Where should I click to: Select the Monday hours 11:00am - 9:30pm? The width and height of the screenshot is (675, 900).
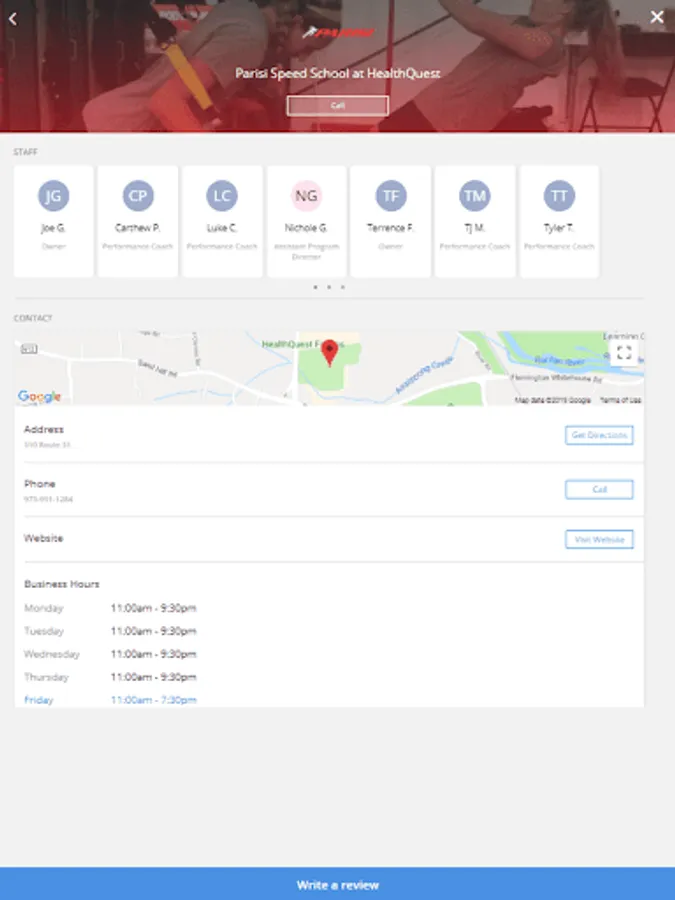point(153,608)
